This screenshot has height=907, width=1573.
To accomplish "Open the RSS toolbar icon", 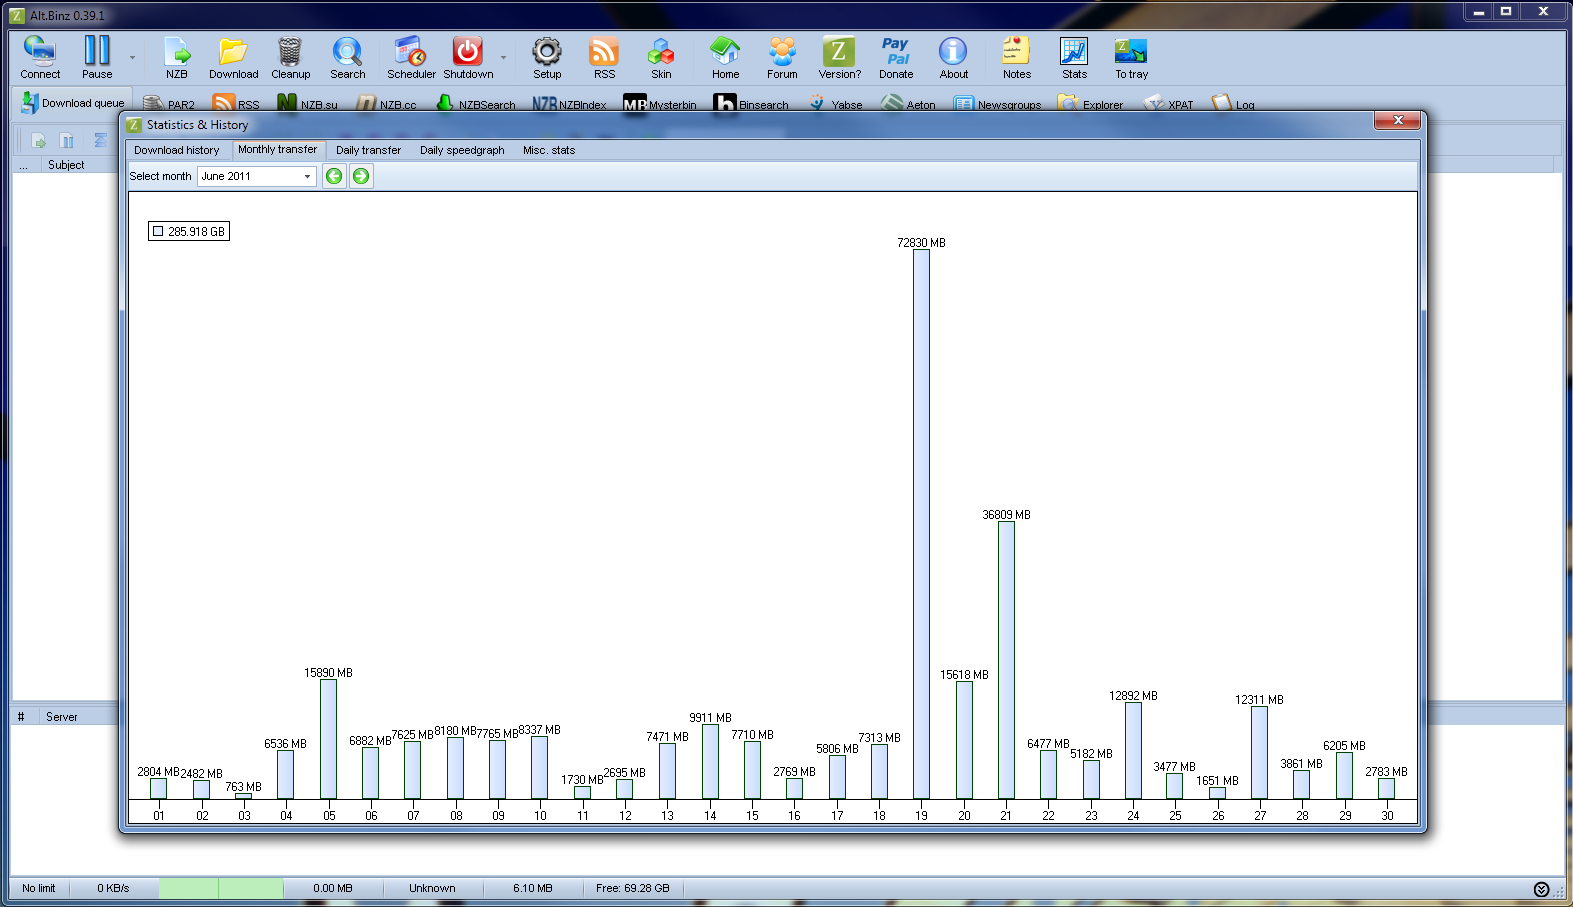I will 604,57.
